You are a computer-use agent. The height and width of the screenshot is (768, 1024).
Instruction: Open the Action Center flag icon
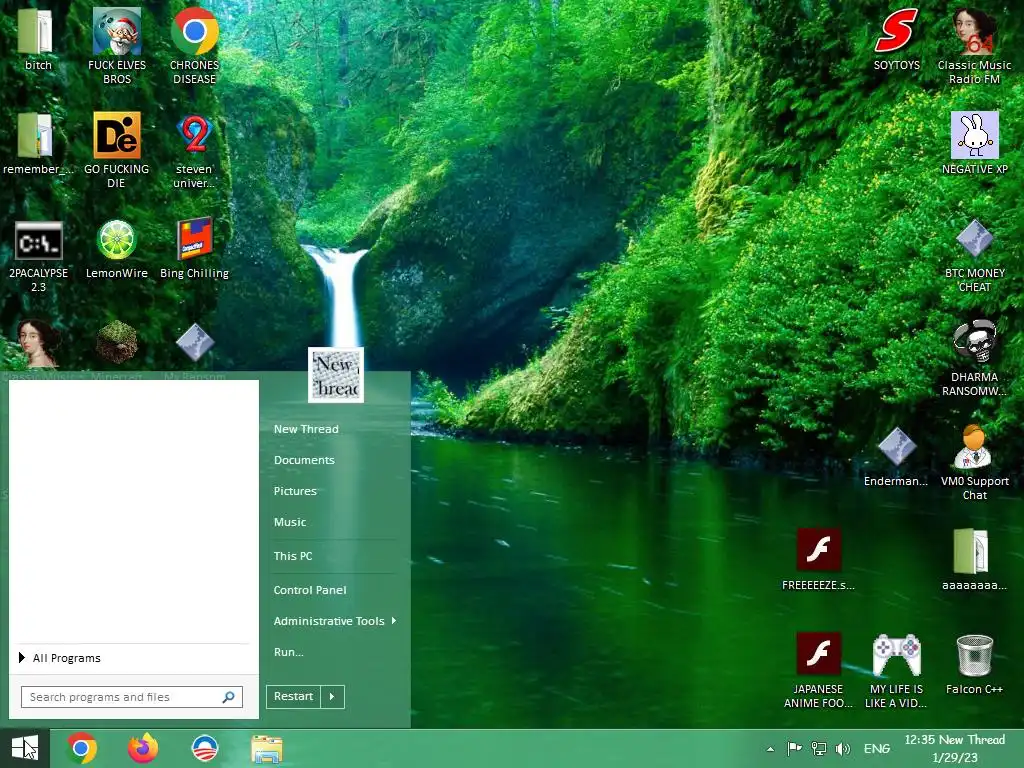click(x=794, y=748)
